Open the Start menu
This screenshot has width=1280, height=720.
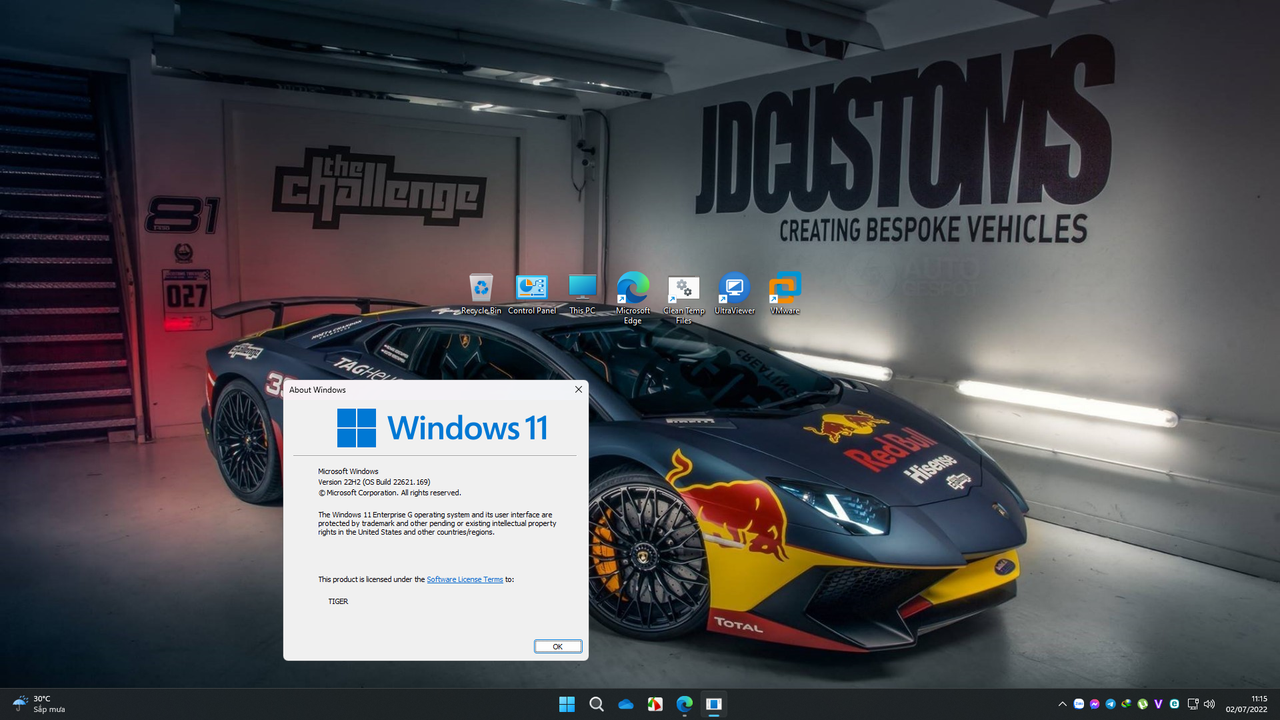[566, 704]
